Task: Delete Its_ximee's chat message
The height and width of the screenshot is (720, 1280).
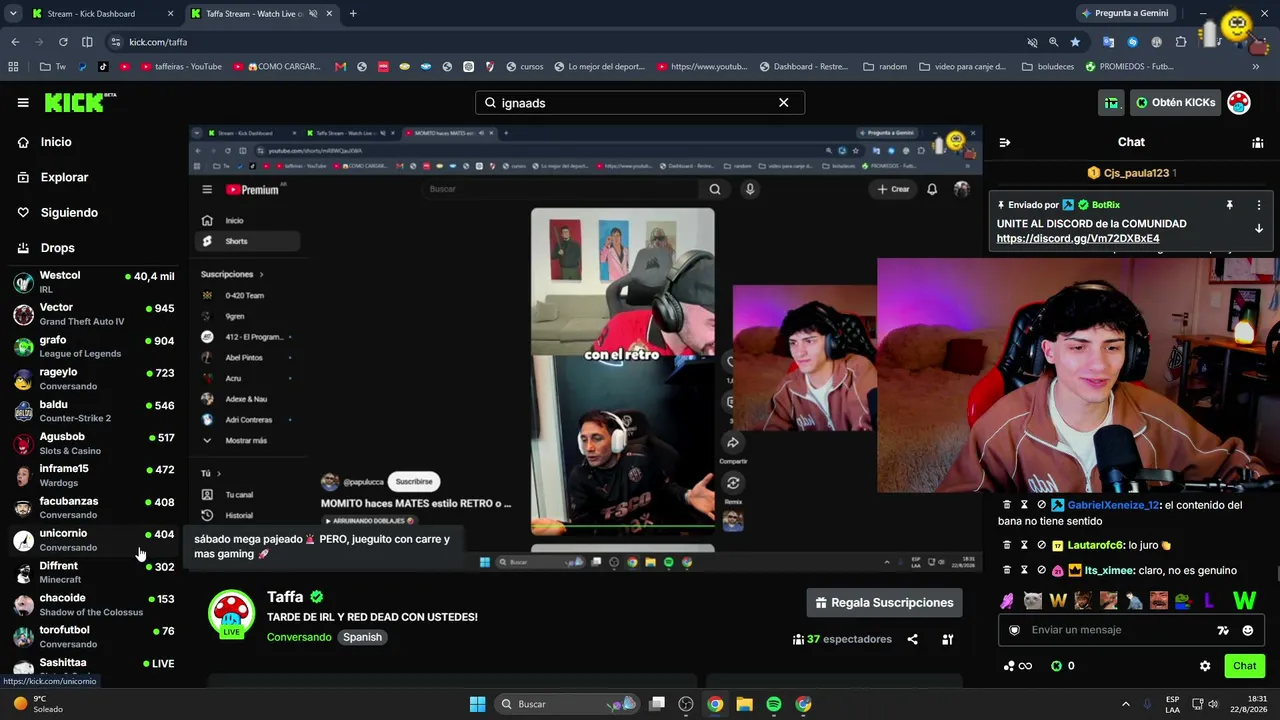Action: (1007, 570)
